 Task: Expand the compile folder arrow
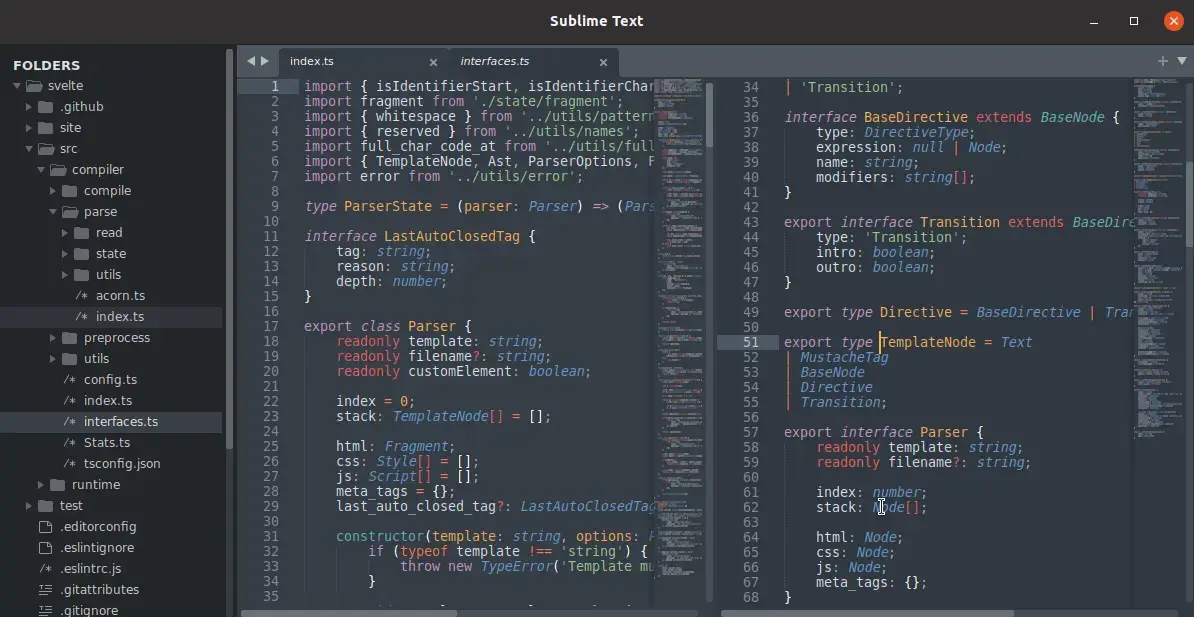point(53,190)
